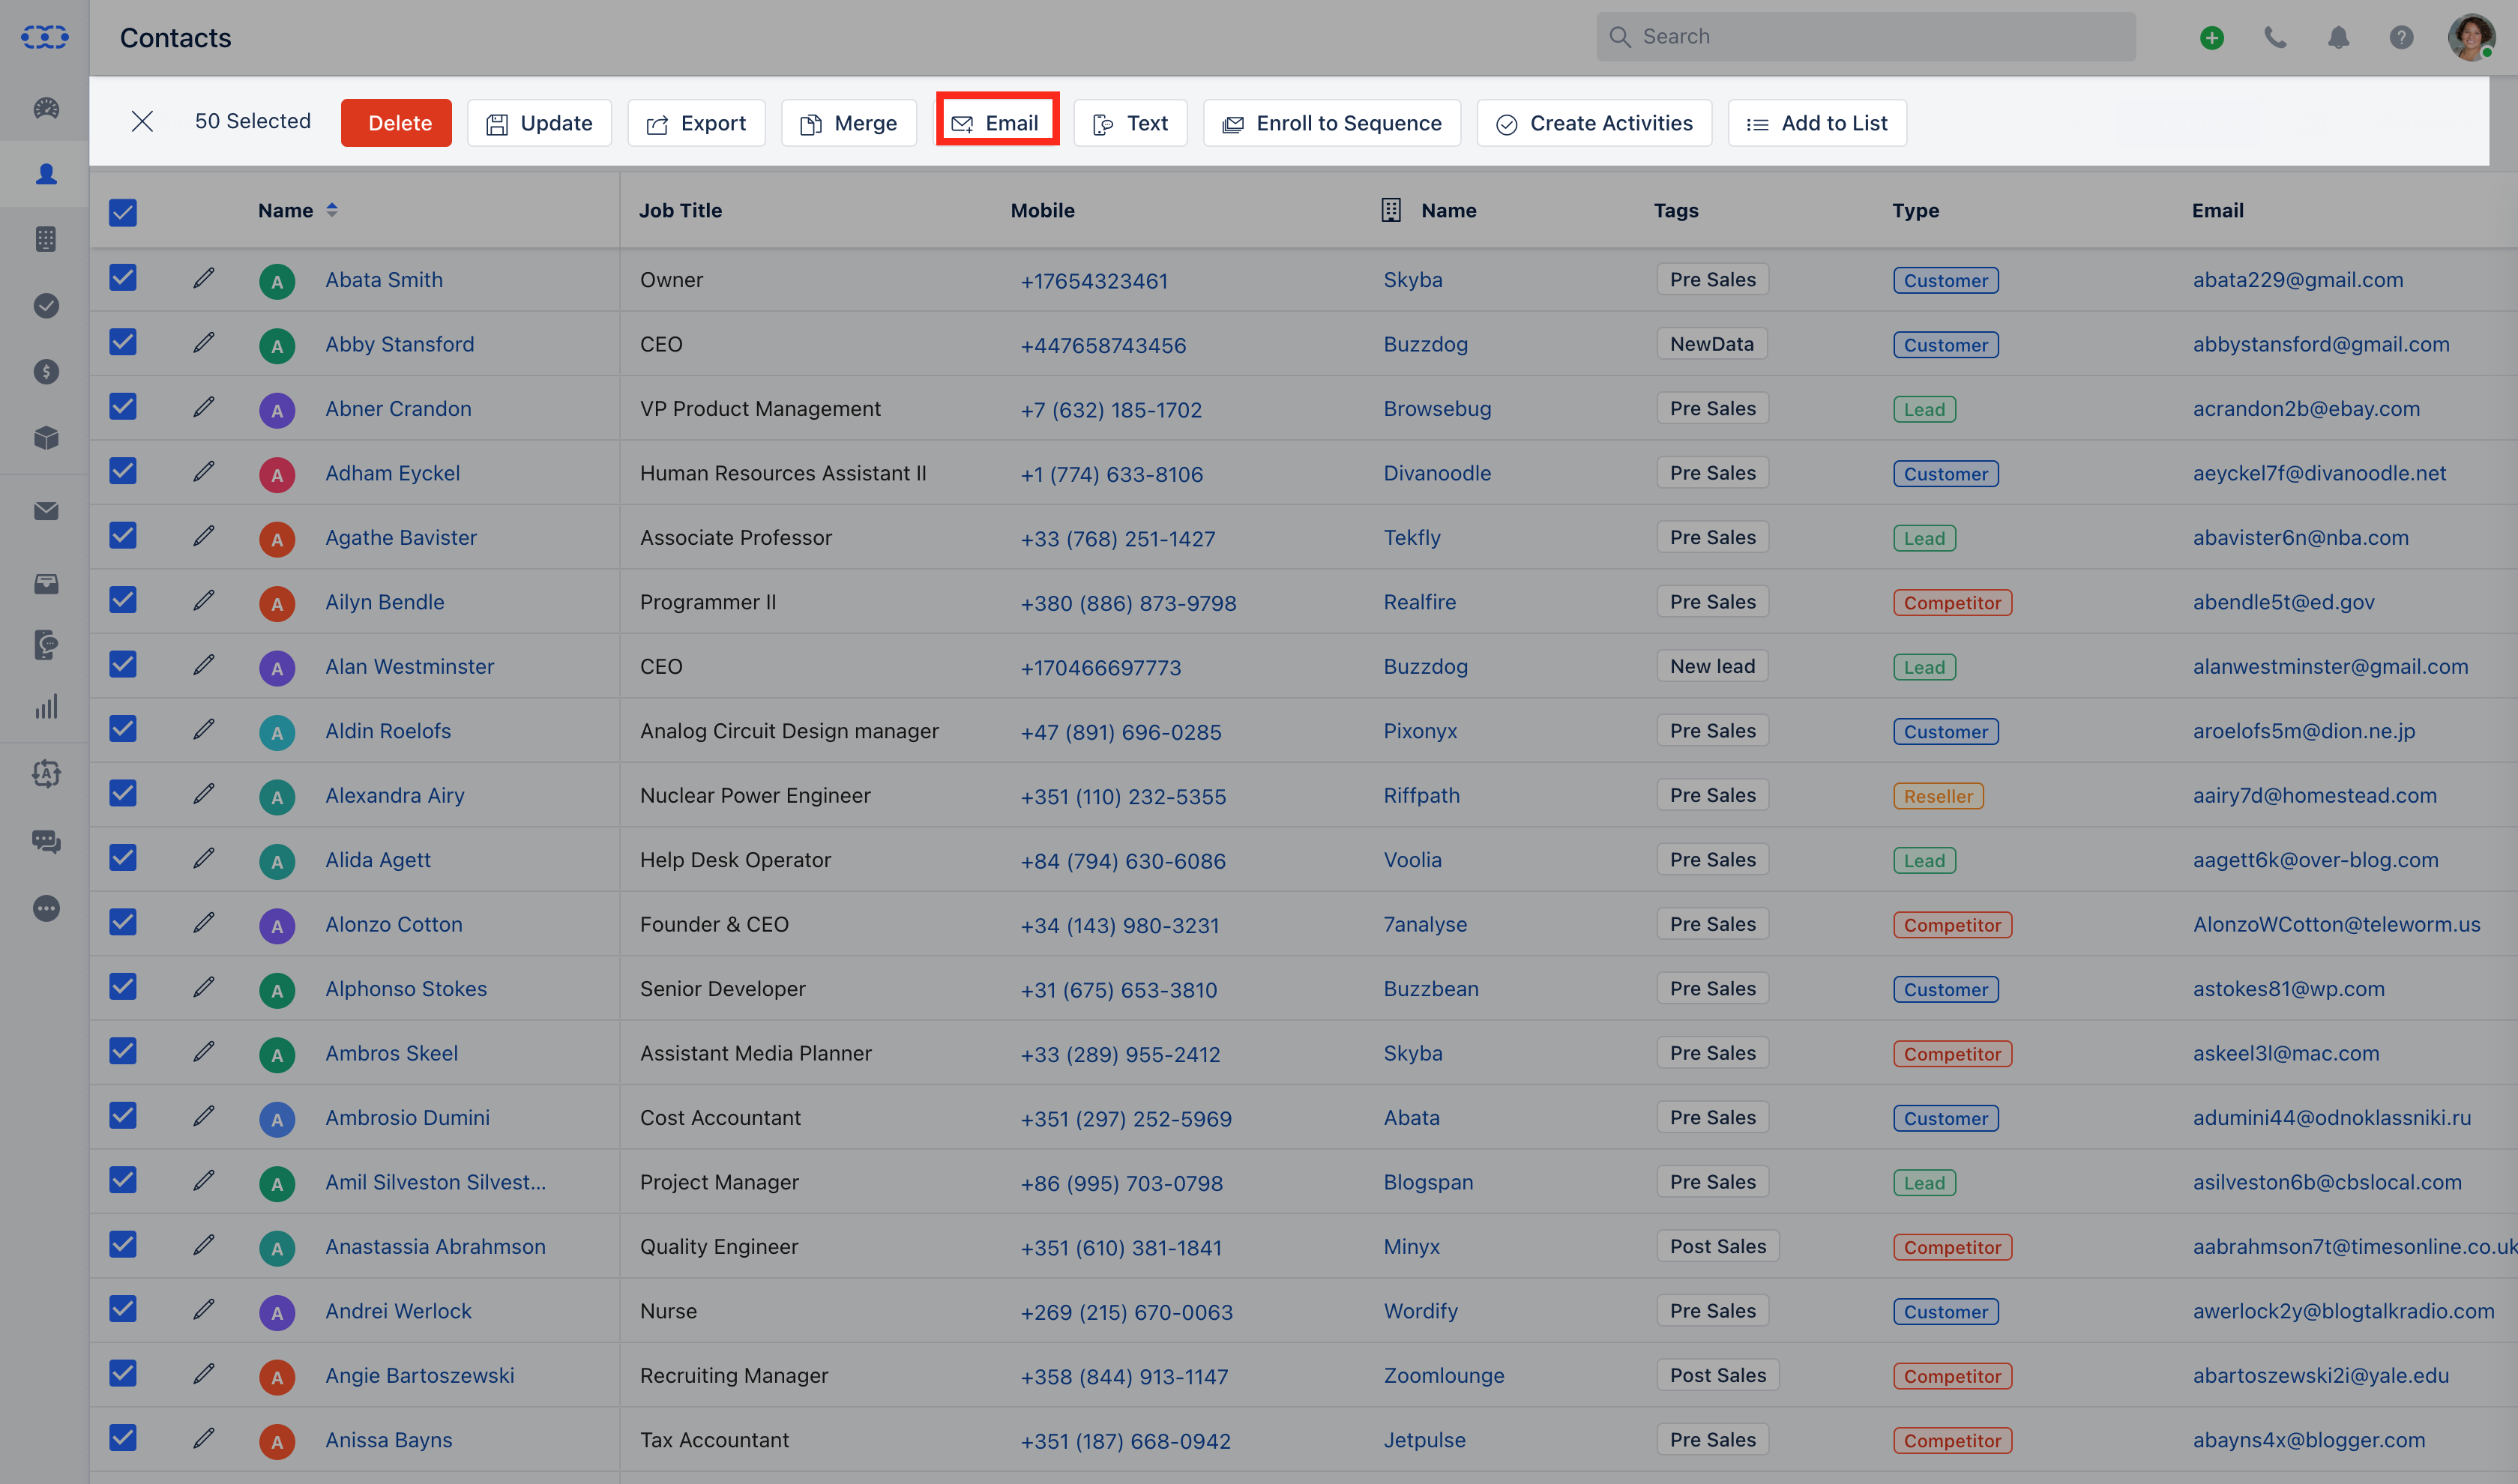Screen dimensions: 2518x1484
Task: Open the inbox tray icon in sidebar
Action: tap(46, 584)
